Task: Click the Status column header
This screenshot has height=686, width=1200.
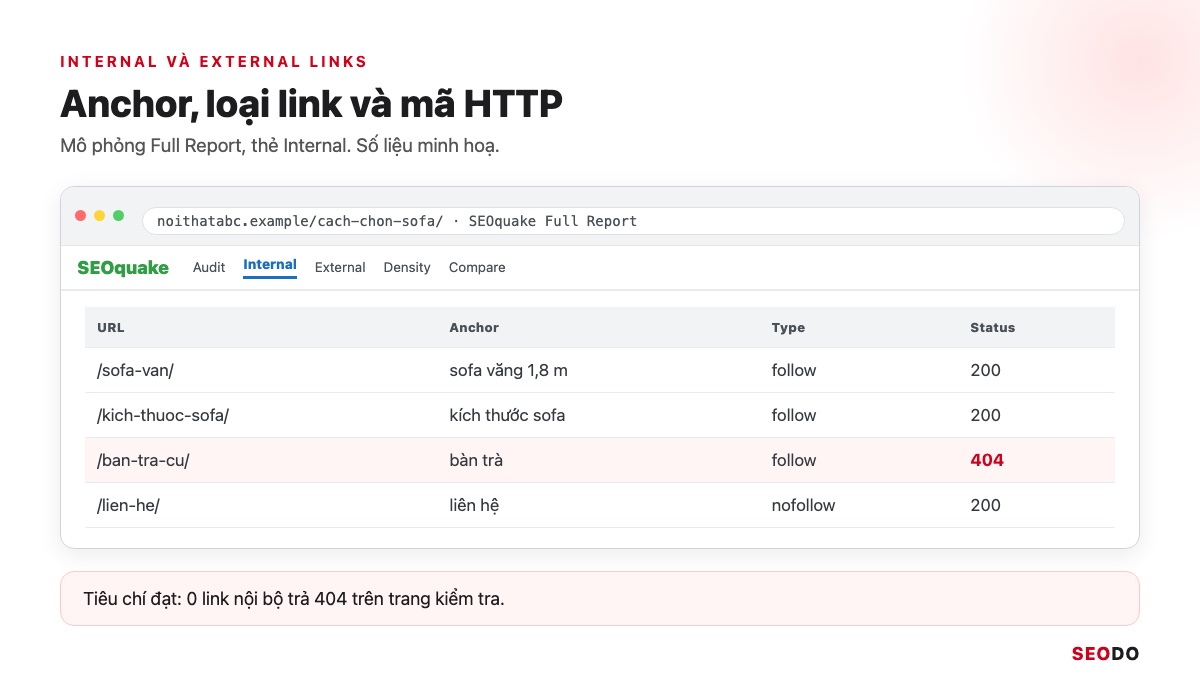Action: pos(992,327)
